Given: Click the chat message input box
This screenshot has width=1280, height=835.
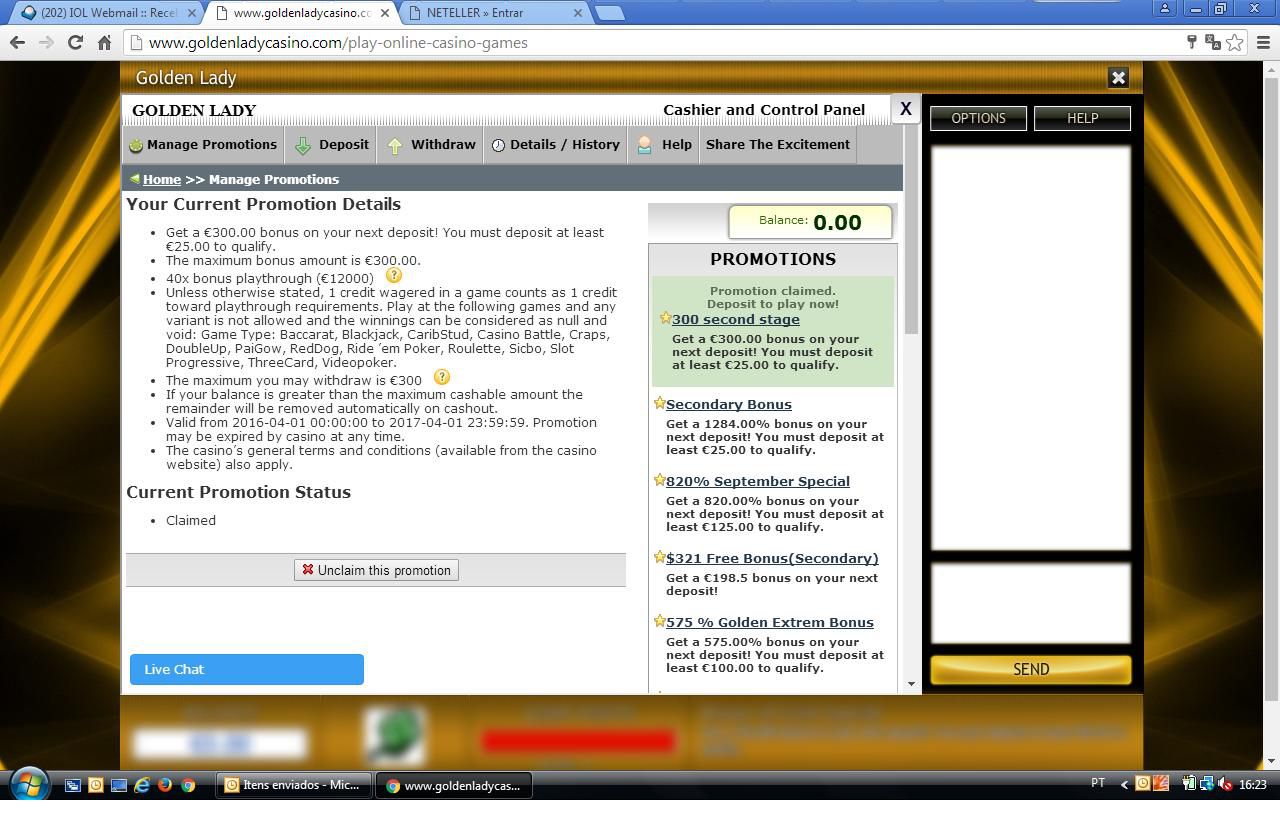Looking at the screenshot, I should (1031, 603).
